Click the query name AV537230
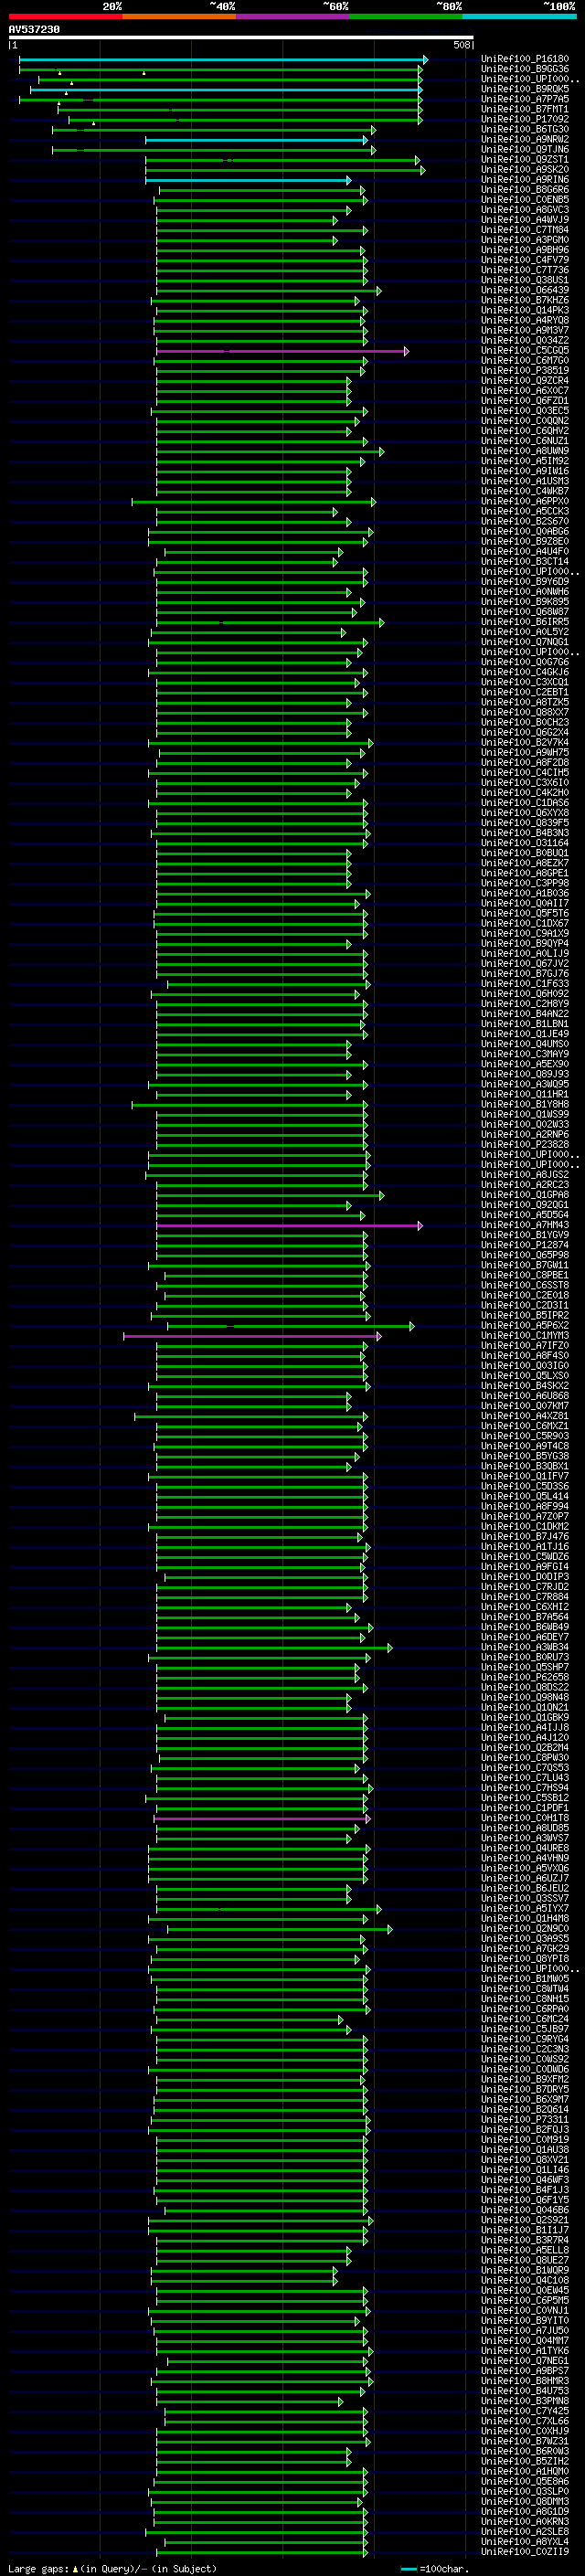 34,30
